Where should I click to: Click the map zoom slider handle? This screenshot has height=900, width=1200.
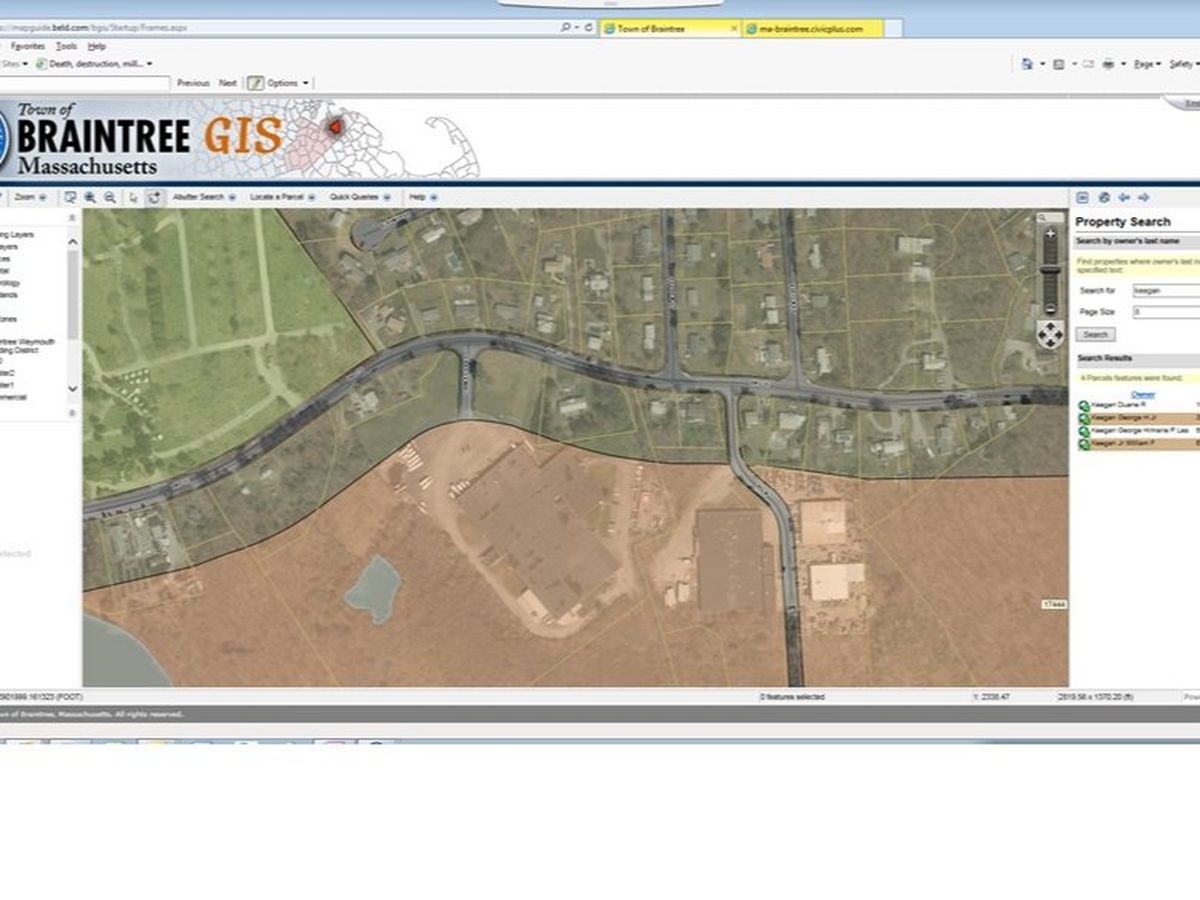click(x=1049, y=267)
